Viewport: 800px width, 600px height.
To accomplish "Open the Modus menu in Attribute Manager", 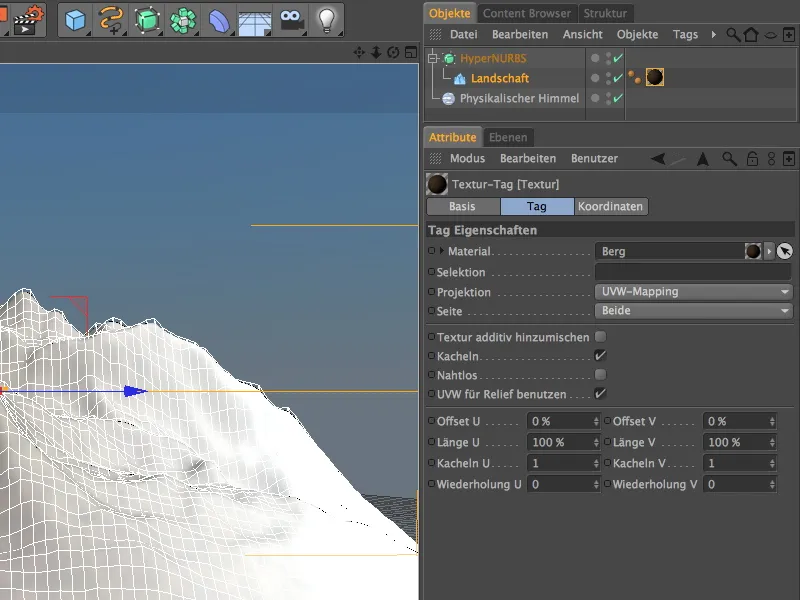I will (x=467, y=159).
